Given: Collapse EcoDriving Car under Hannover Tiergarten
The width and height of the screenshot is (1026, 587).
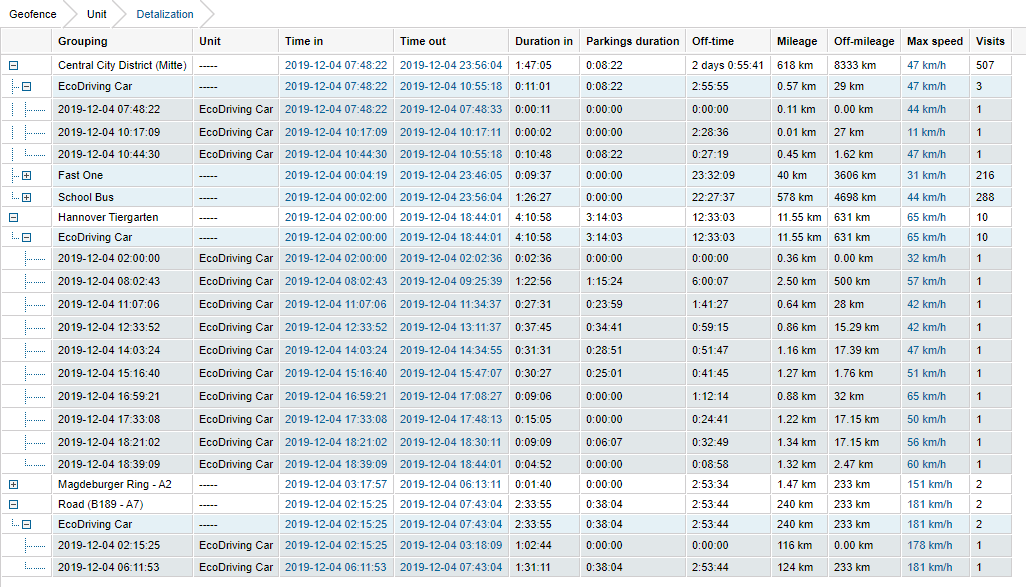Looking at the screenshot, I should pyautogui.click(x=27, y=238).
